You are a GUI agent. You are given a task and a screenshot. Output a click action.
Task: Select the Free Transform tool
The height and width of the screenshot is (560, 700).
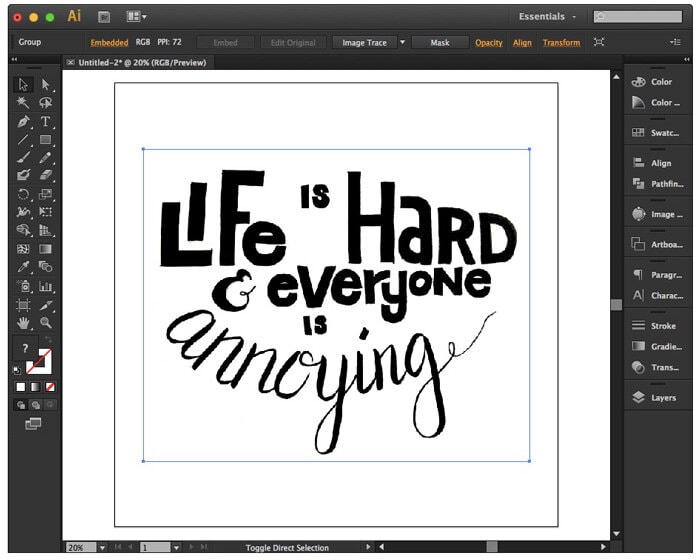click(45, 212)
